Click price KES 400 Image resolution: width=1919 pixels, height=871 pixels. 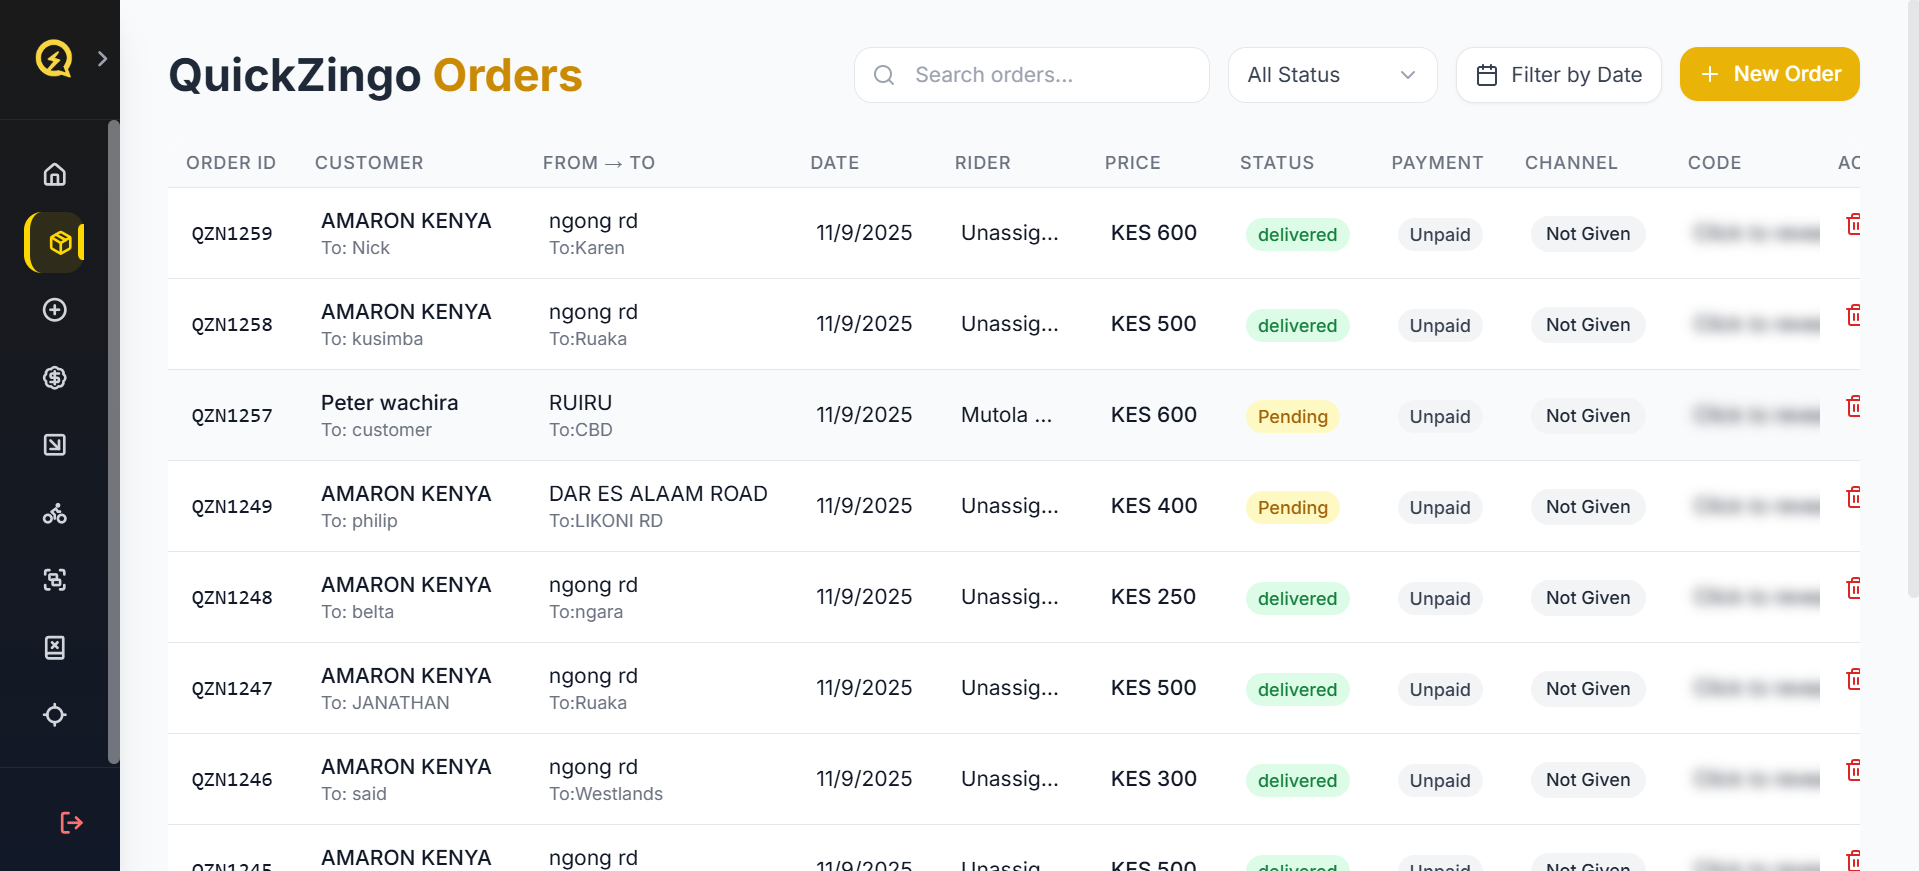coord(1154,506)
